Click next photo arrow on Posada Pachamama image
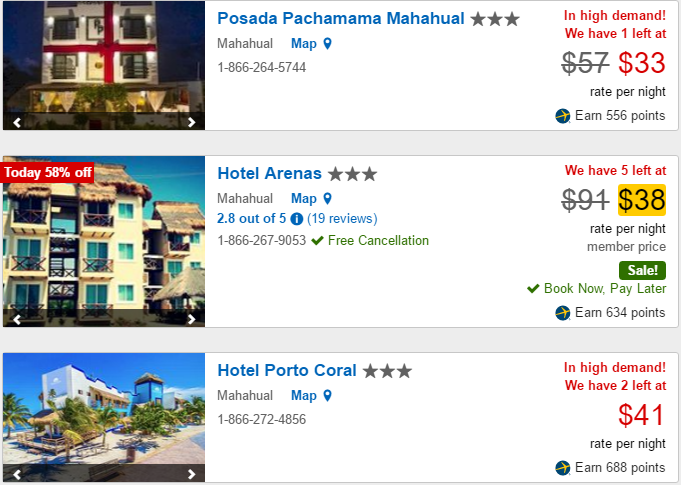681x485 pixels. coord(192,122)
